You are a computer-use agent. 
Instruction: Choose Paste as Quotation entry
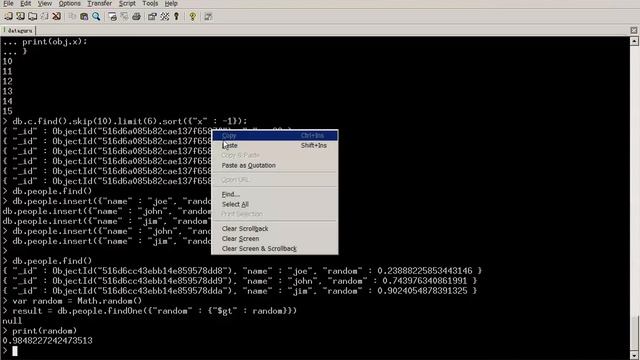pyautogui.click(x=275, y=165)
